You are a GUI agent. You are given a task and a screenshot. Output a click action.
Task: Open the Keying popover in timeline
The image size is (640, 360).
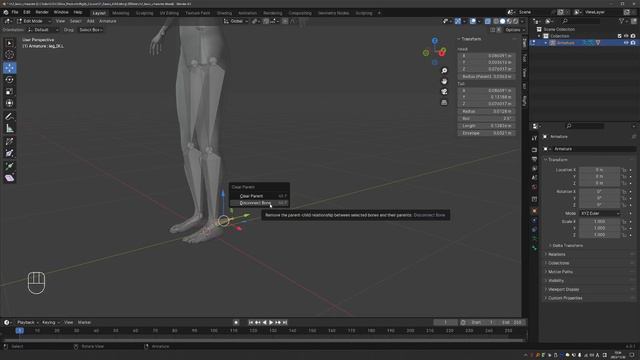tap(51, 322)
